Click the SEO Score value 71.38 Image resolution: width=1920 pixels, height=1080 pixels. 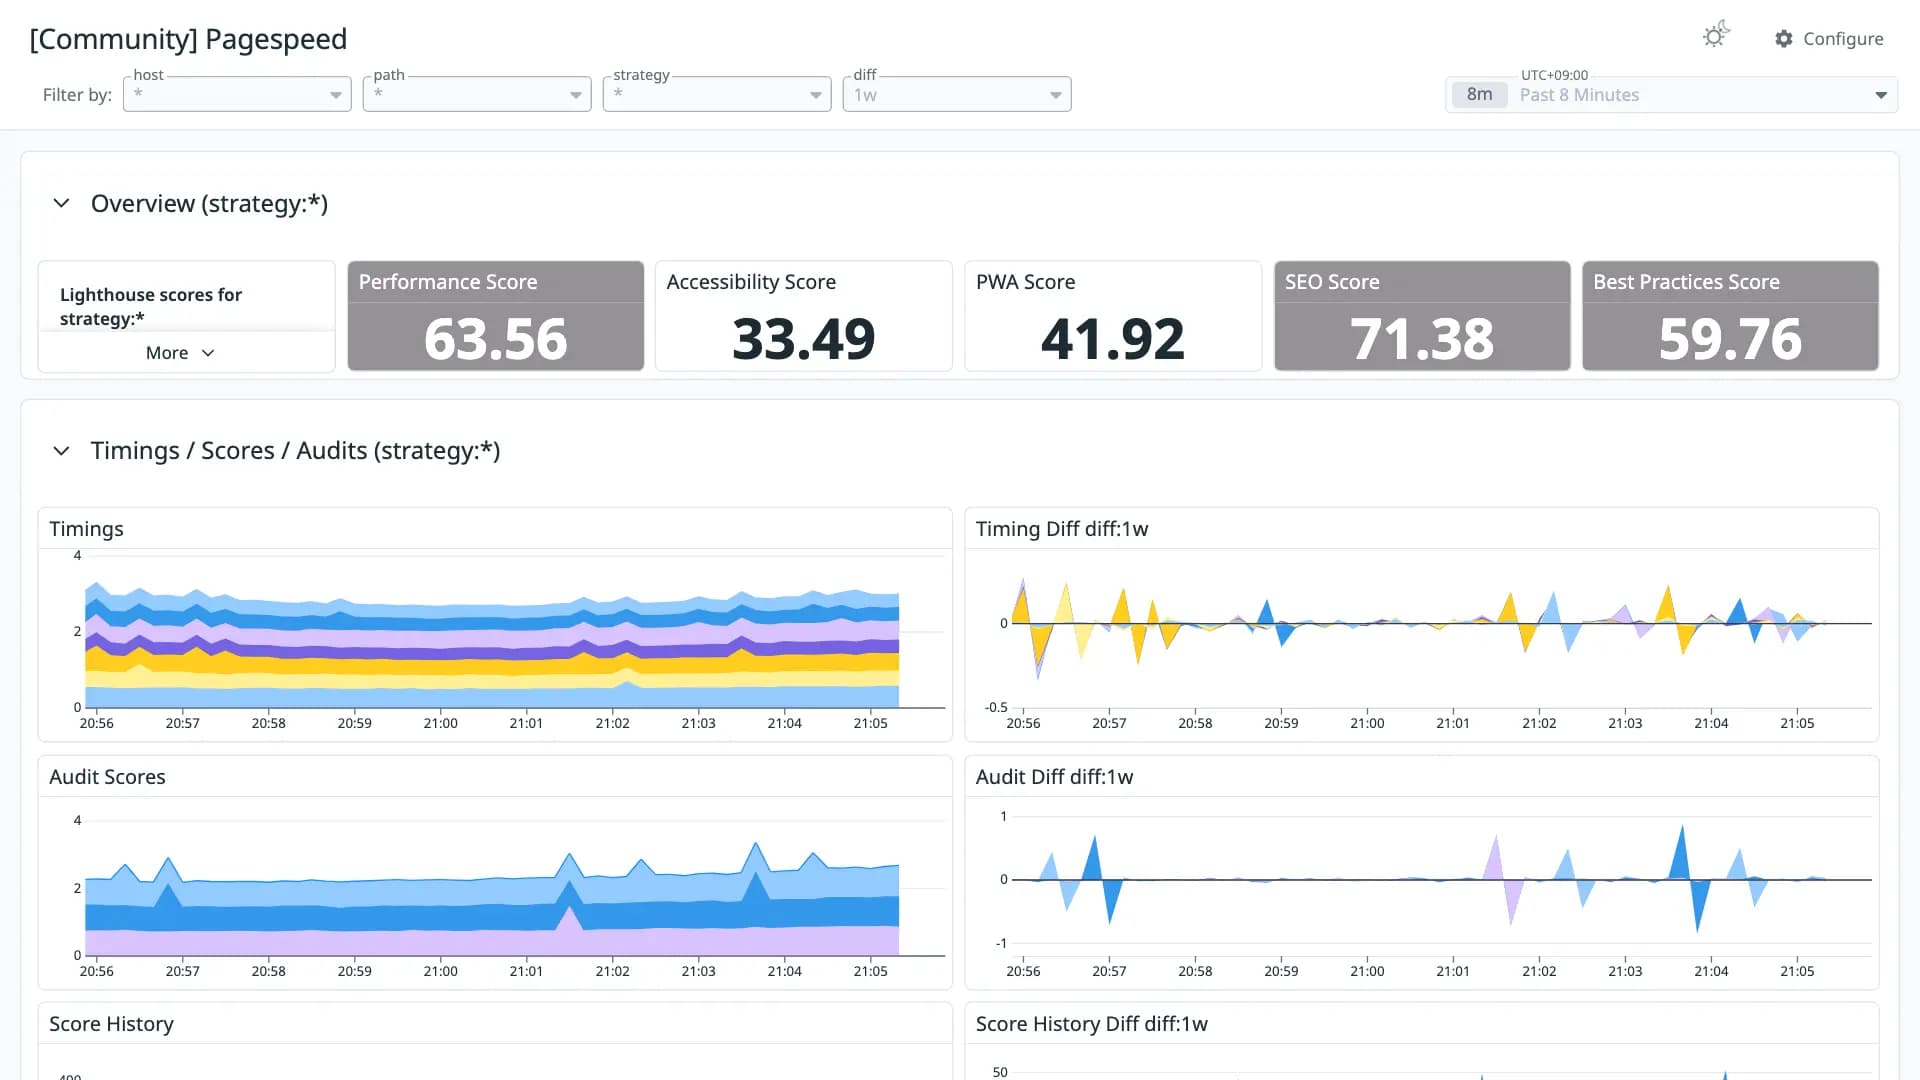(x=1422, y=338)
